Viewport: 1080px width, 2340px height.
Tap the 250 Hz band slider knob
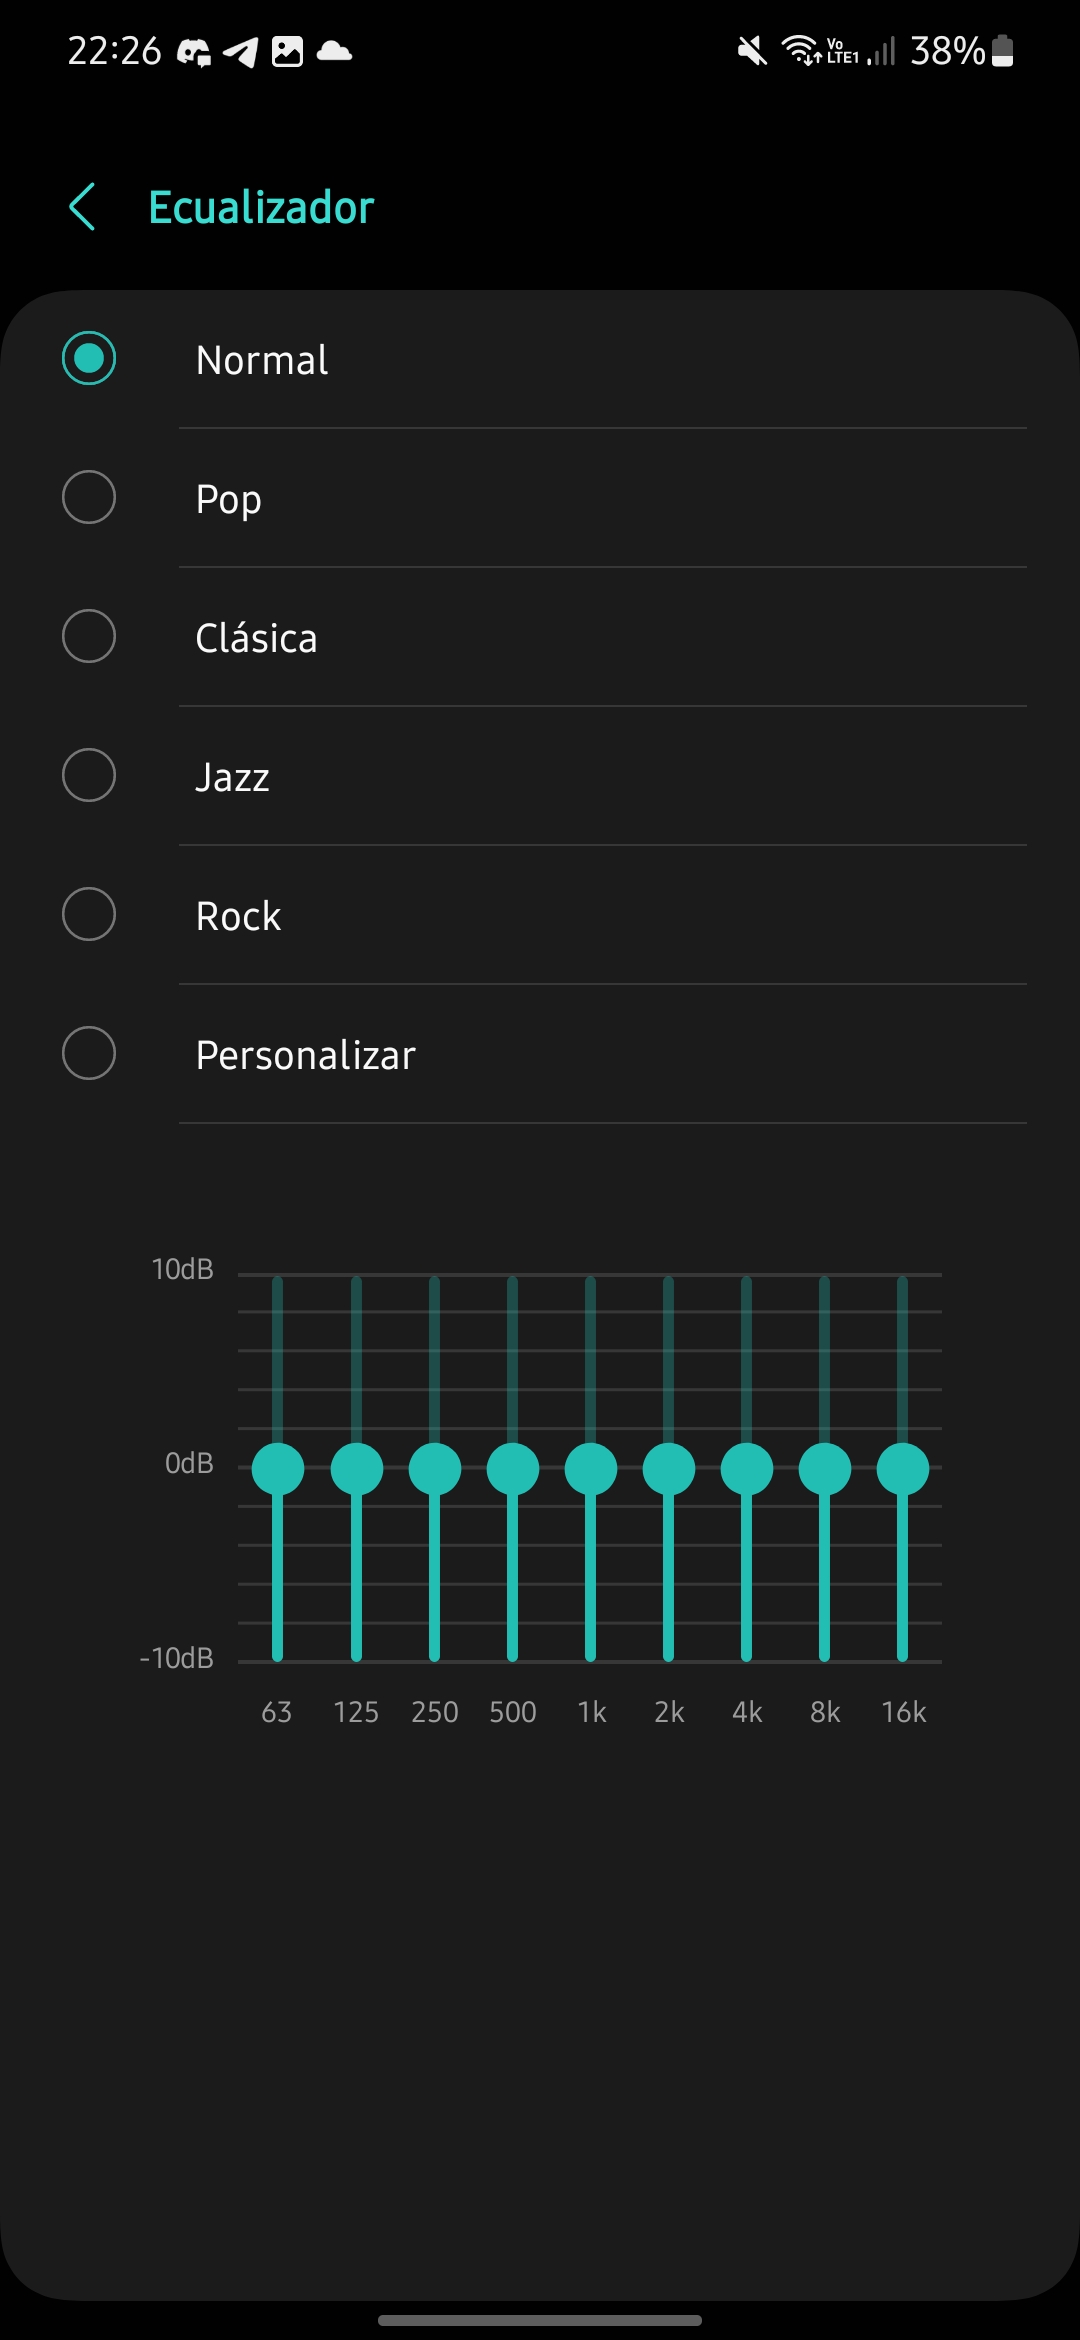(435, 1469)
